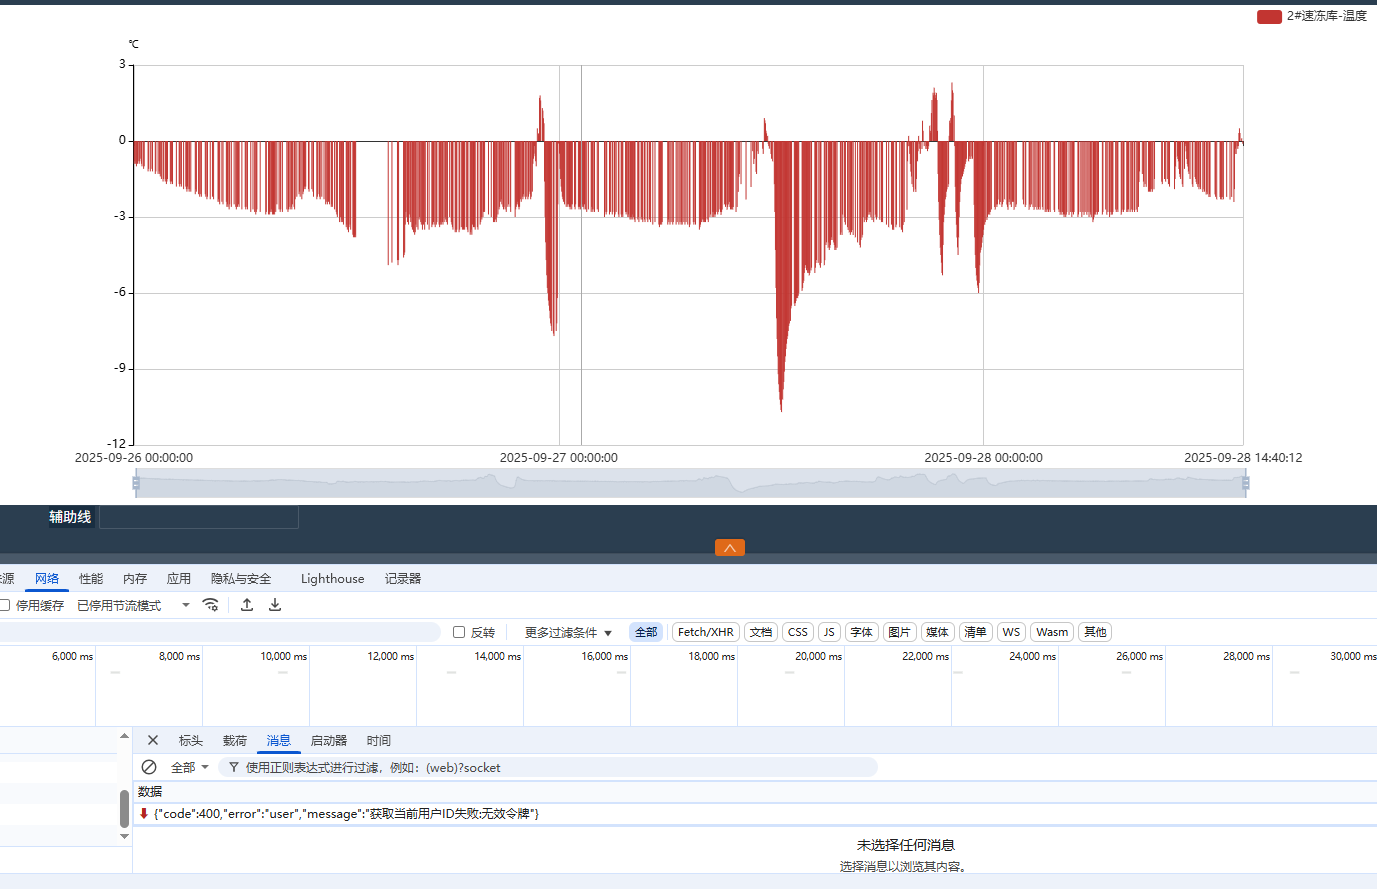1377x889 pixels.
Task: Click the orange collapse arrow button
Action: pyautogui.click(x=730, y=547)
